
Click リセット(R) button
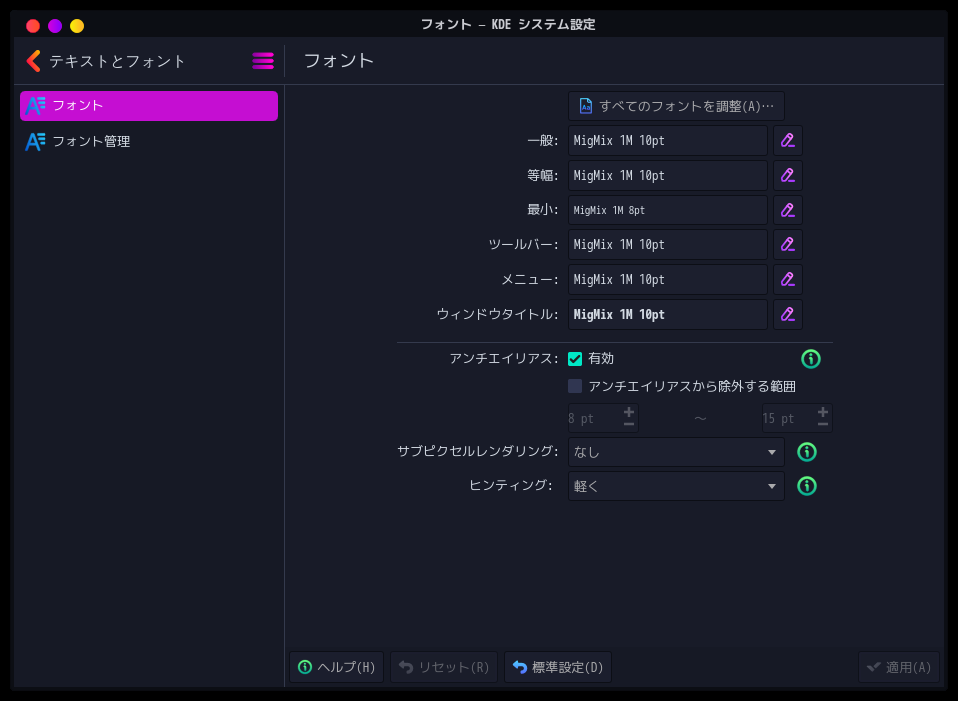444,667
